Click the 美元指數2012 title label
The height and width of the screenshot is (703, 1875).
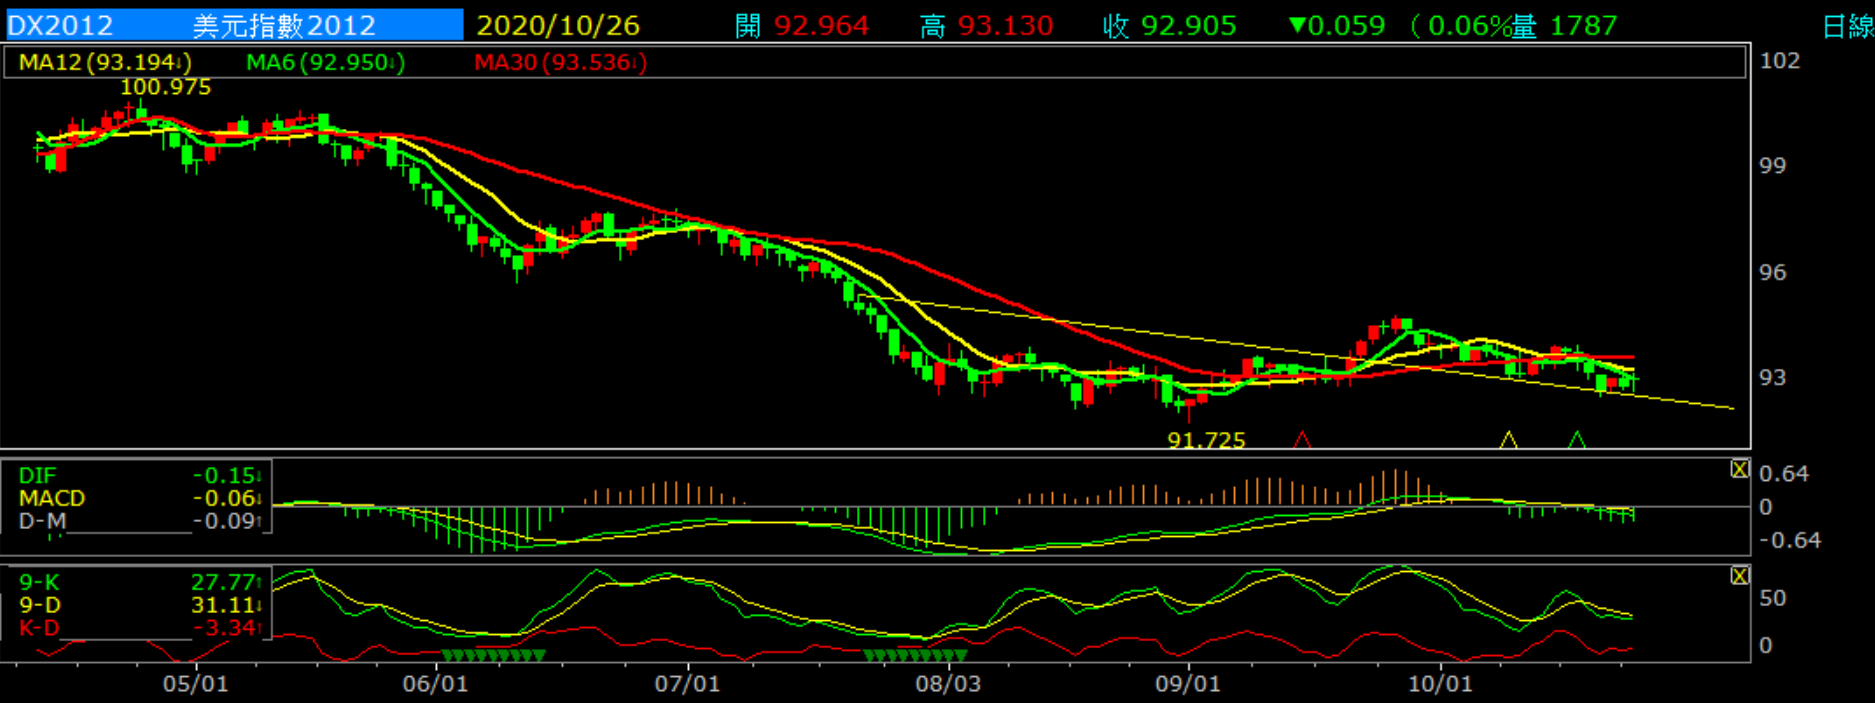[284, 25]
